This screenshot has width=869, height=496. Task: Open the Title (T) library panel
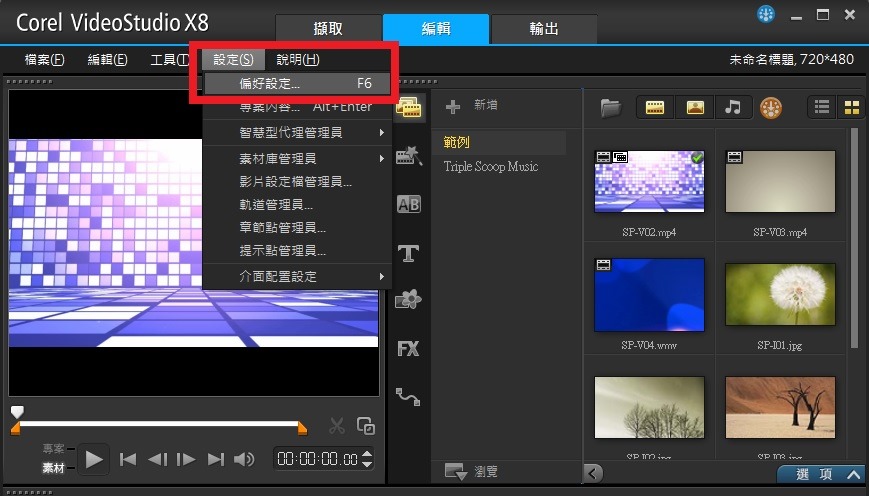[x=408, y=252]
